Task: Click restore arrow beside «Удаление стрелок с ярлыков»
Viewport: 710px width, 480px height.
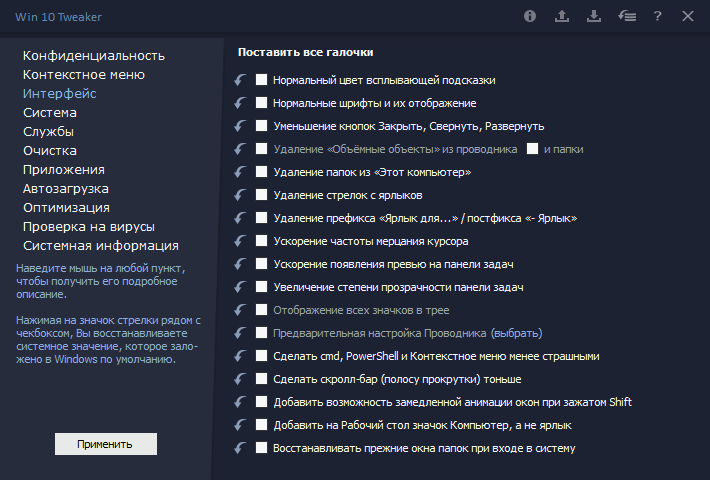Action: pyautogui.click(x=239, y=195)
